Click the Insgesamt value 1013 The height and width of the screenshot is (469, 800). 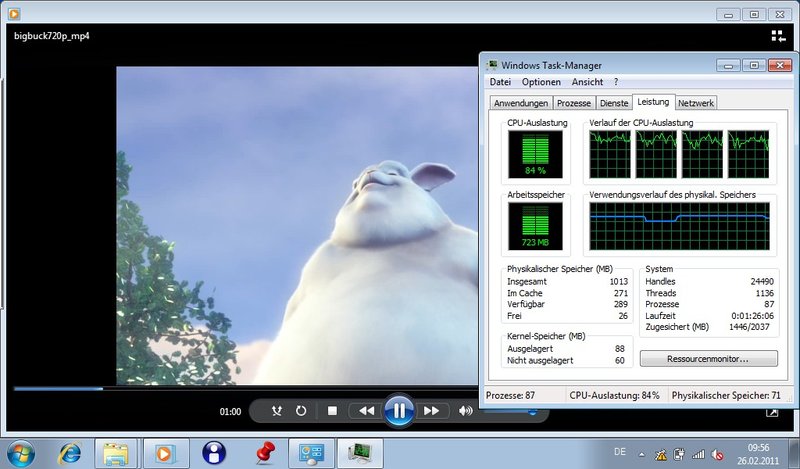pyautogui.click(x=618, y=282)
